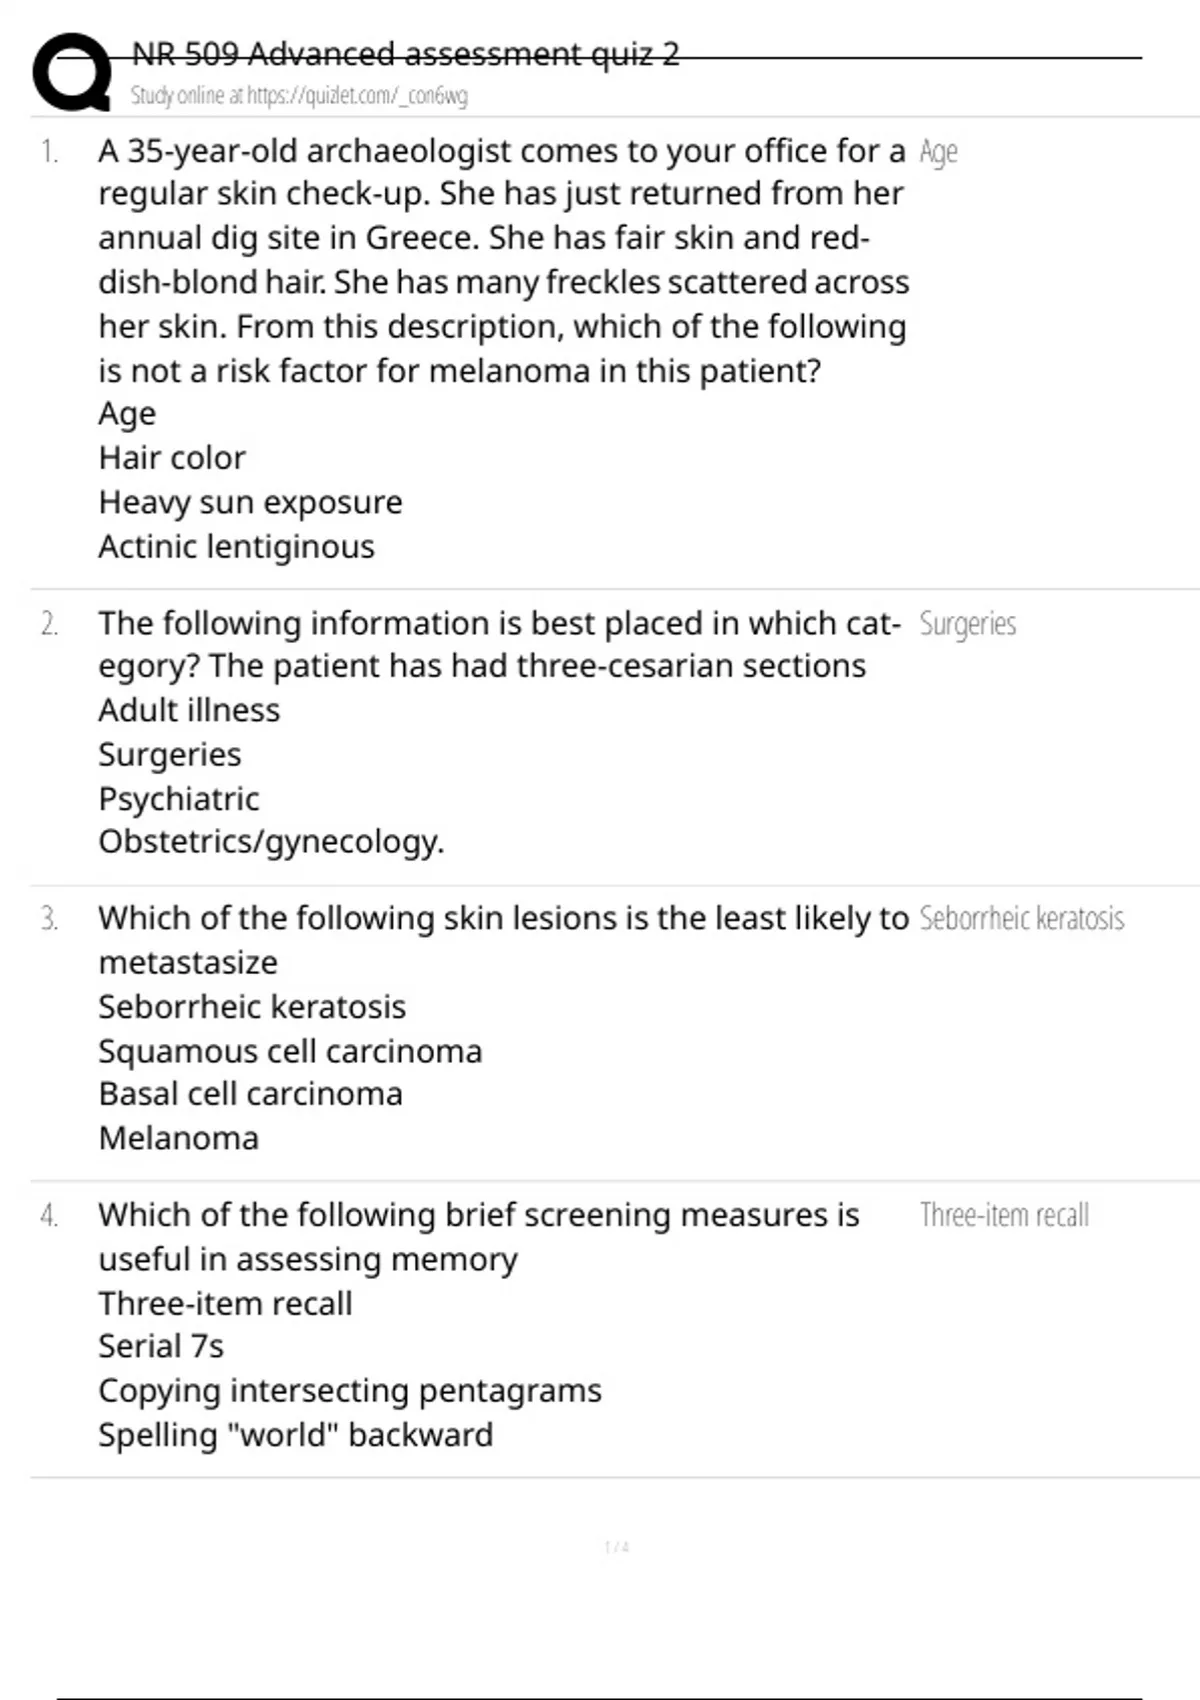Choose the Psychiatric option
Image resolution: width=1200 pixels, height=1700 pixels.
[178, 799]
